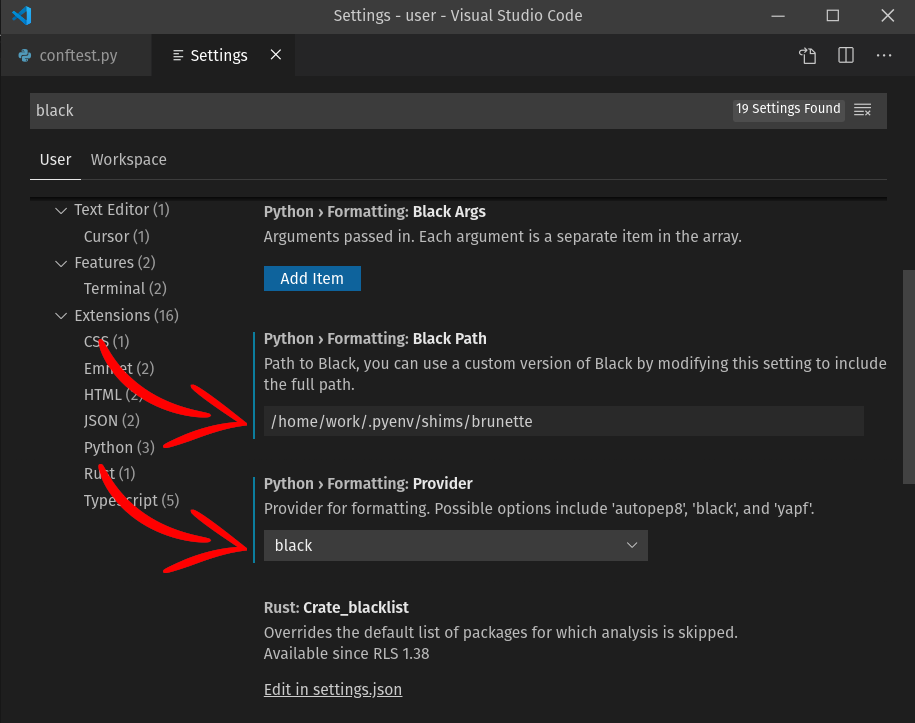Viewport: 915px width, 723px height.
Task: Click the Formatting Provider setting title
Action: [x=368, y=484]
